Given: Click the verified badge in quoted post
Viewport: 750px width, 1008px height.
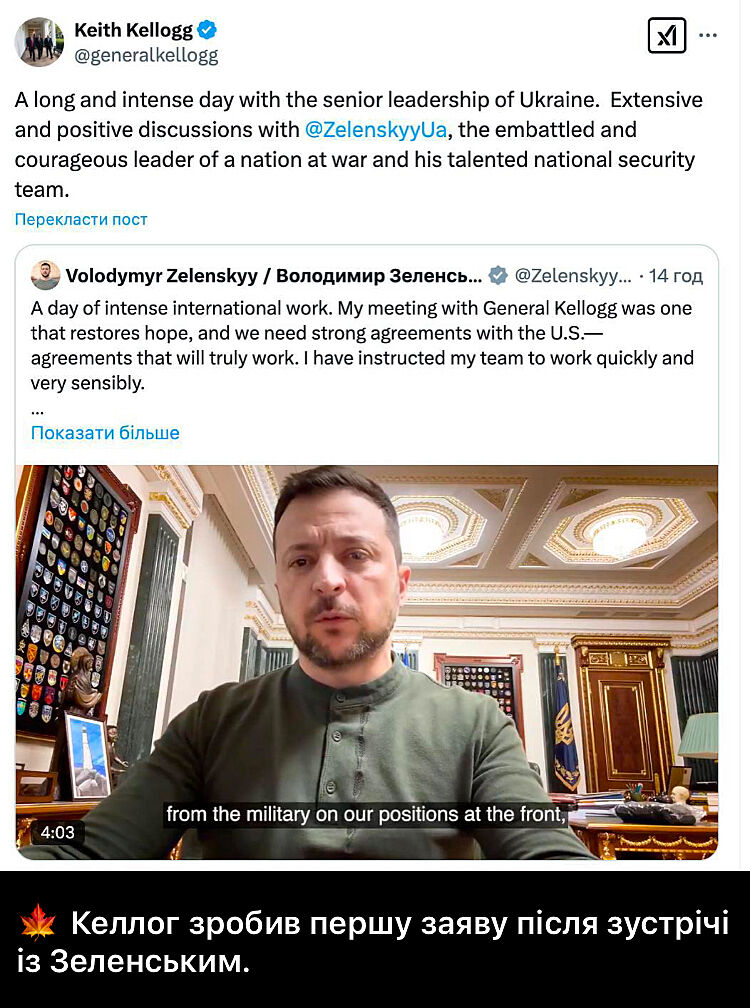Looking at the screenshot, I should coord(498,276).
